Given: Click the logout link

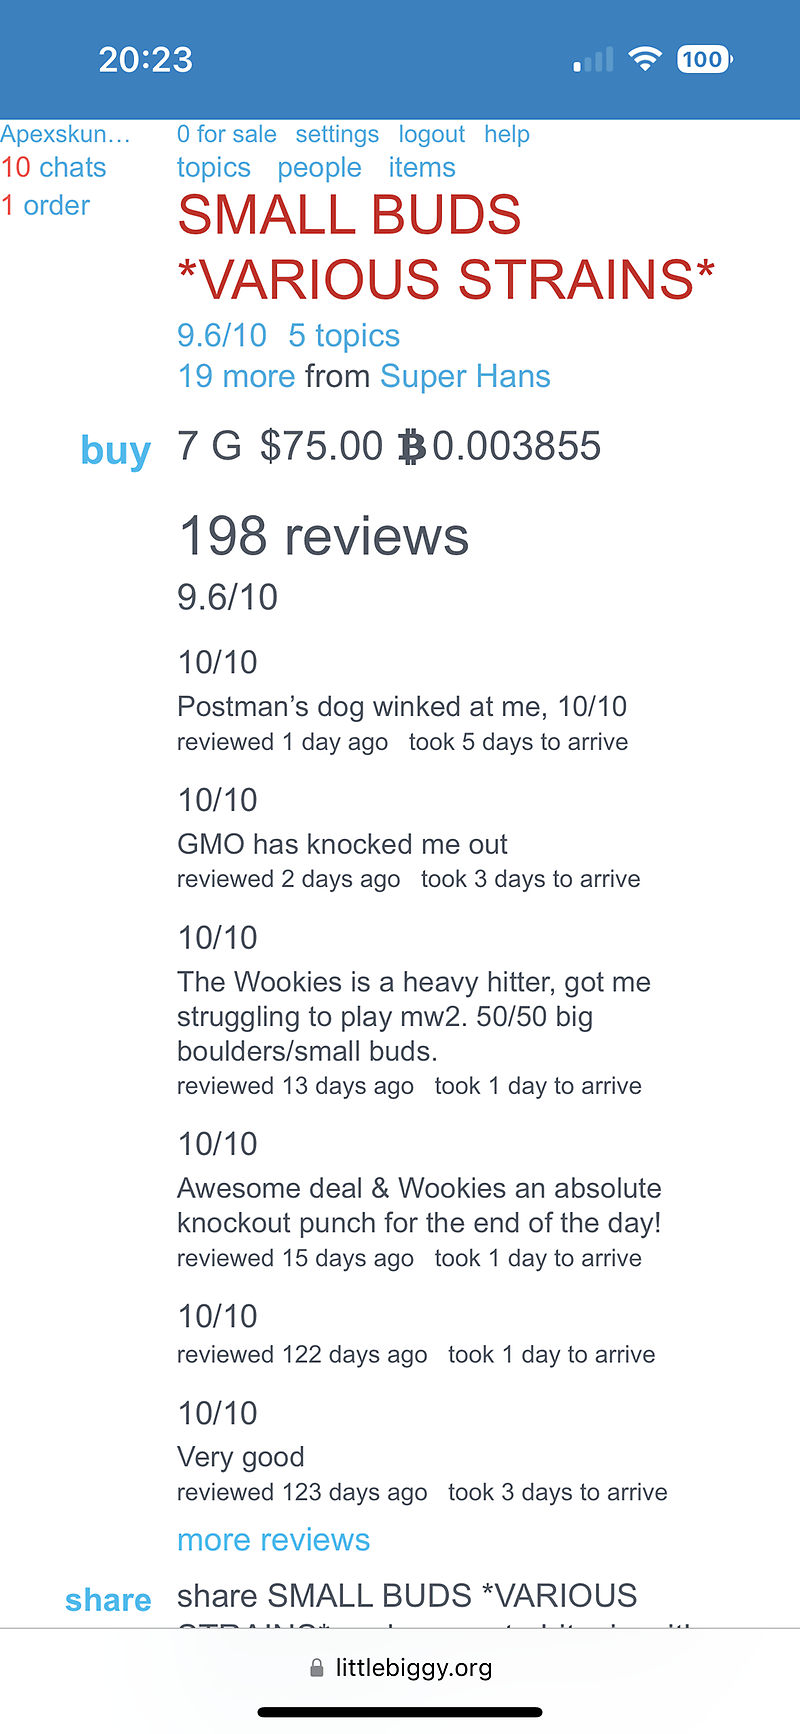Looking at the screenshot, I should 431,134.
